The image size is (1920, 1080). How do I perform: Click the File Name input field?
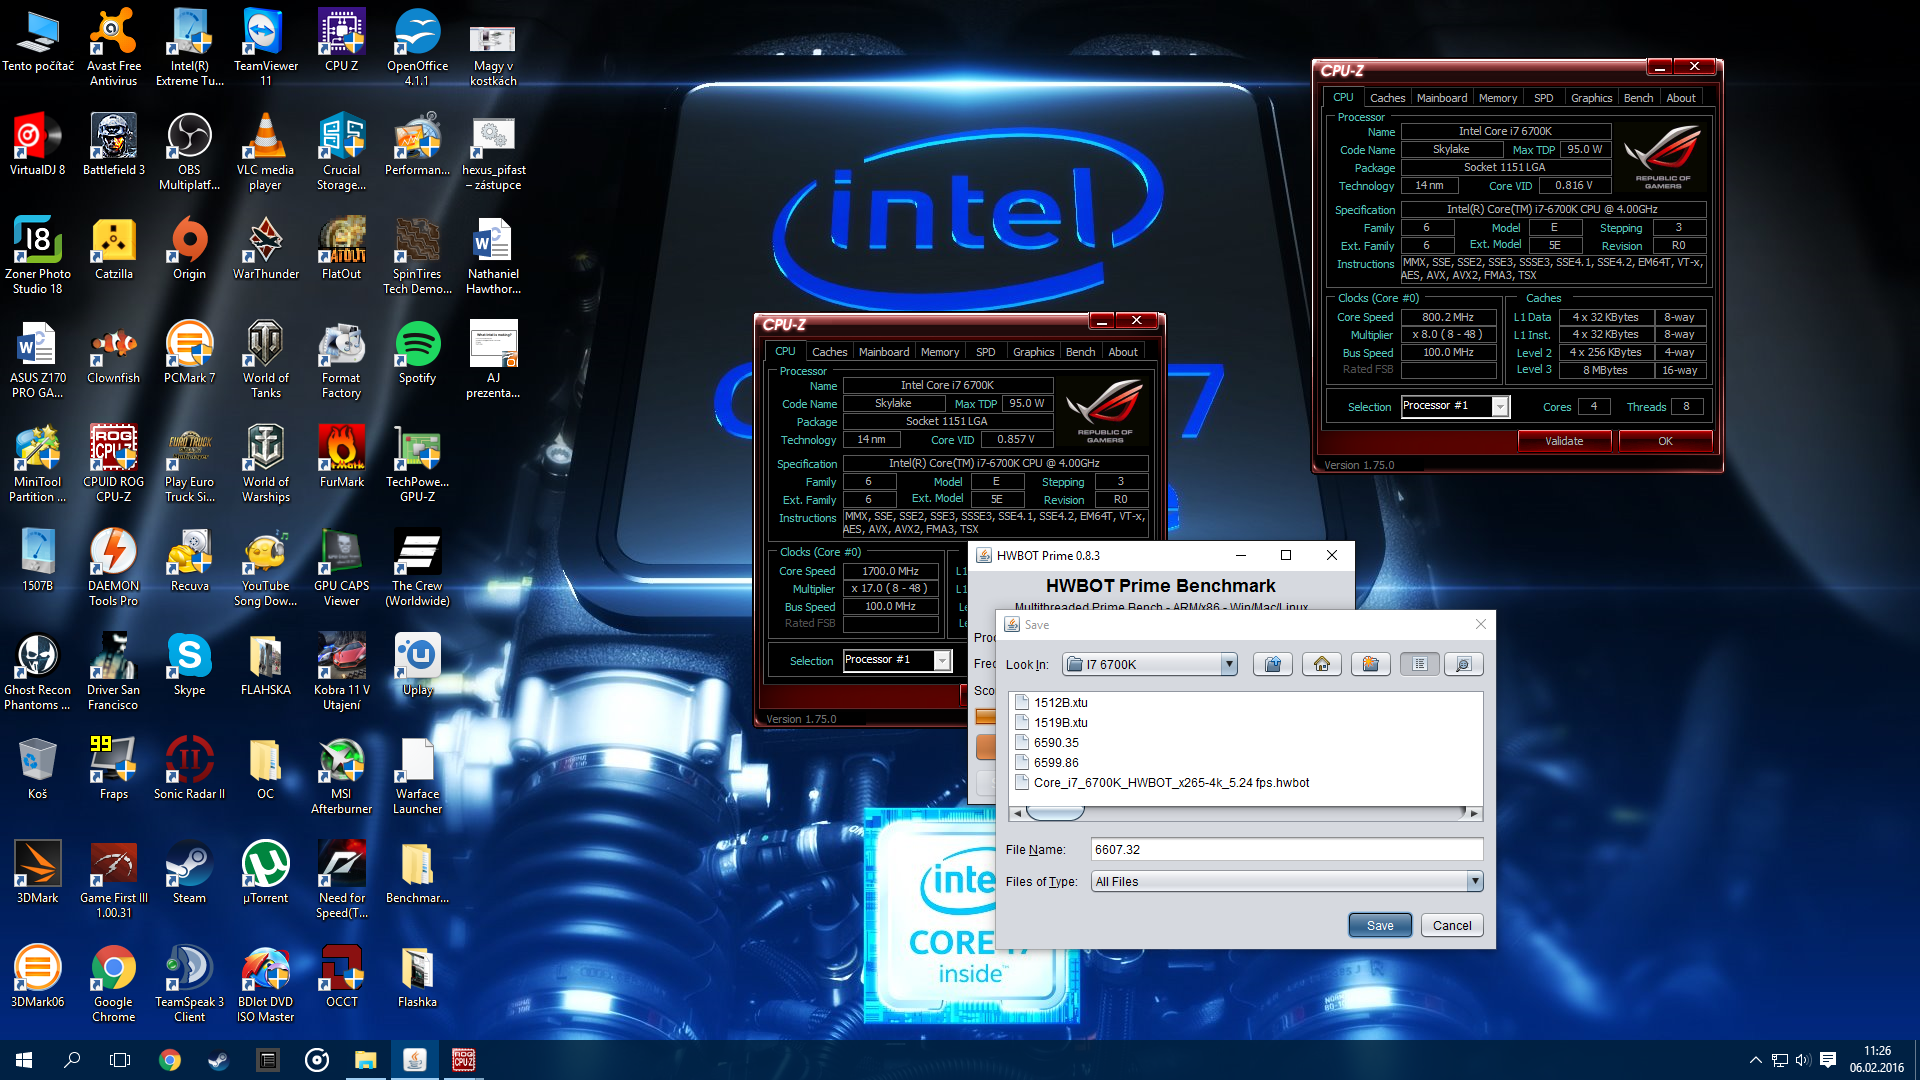tap(1286, 849)
